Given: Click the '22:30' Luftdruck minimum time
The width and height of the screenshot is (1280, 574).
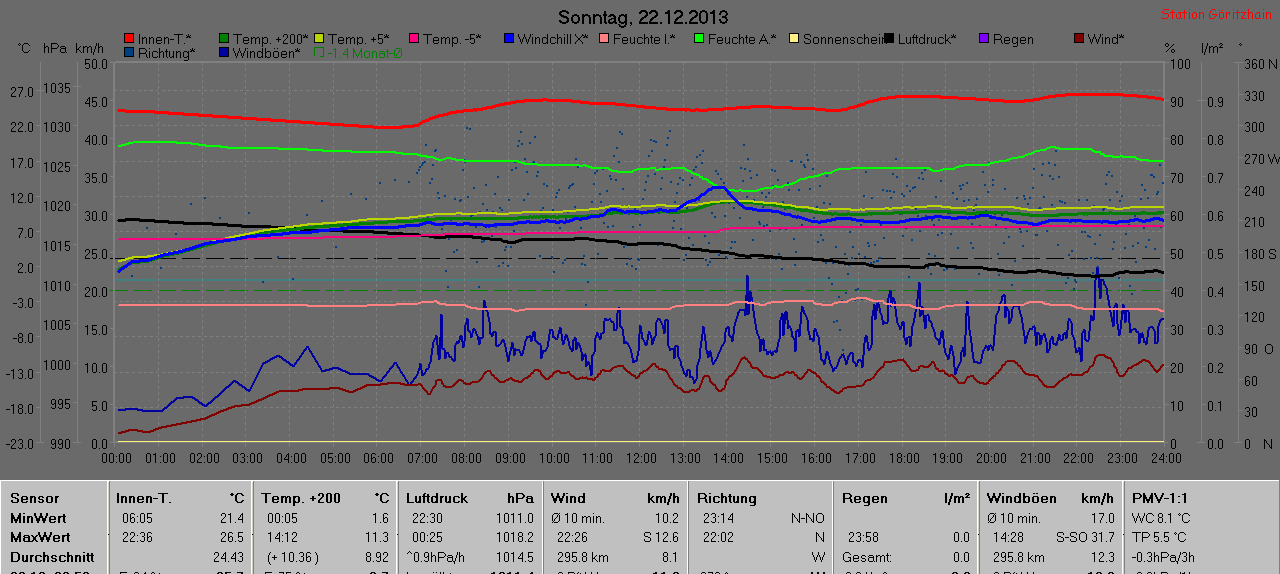Looking at the screenshot, I should click(x=428, y=518).
